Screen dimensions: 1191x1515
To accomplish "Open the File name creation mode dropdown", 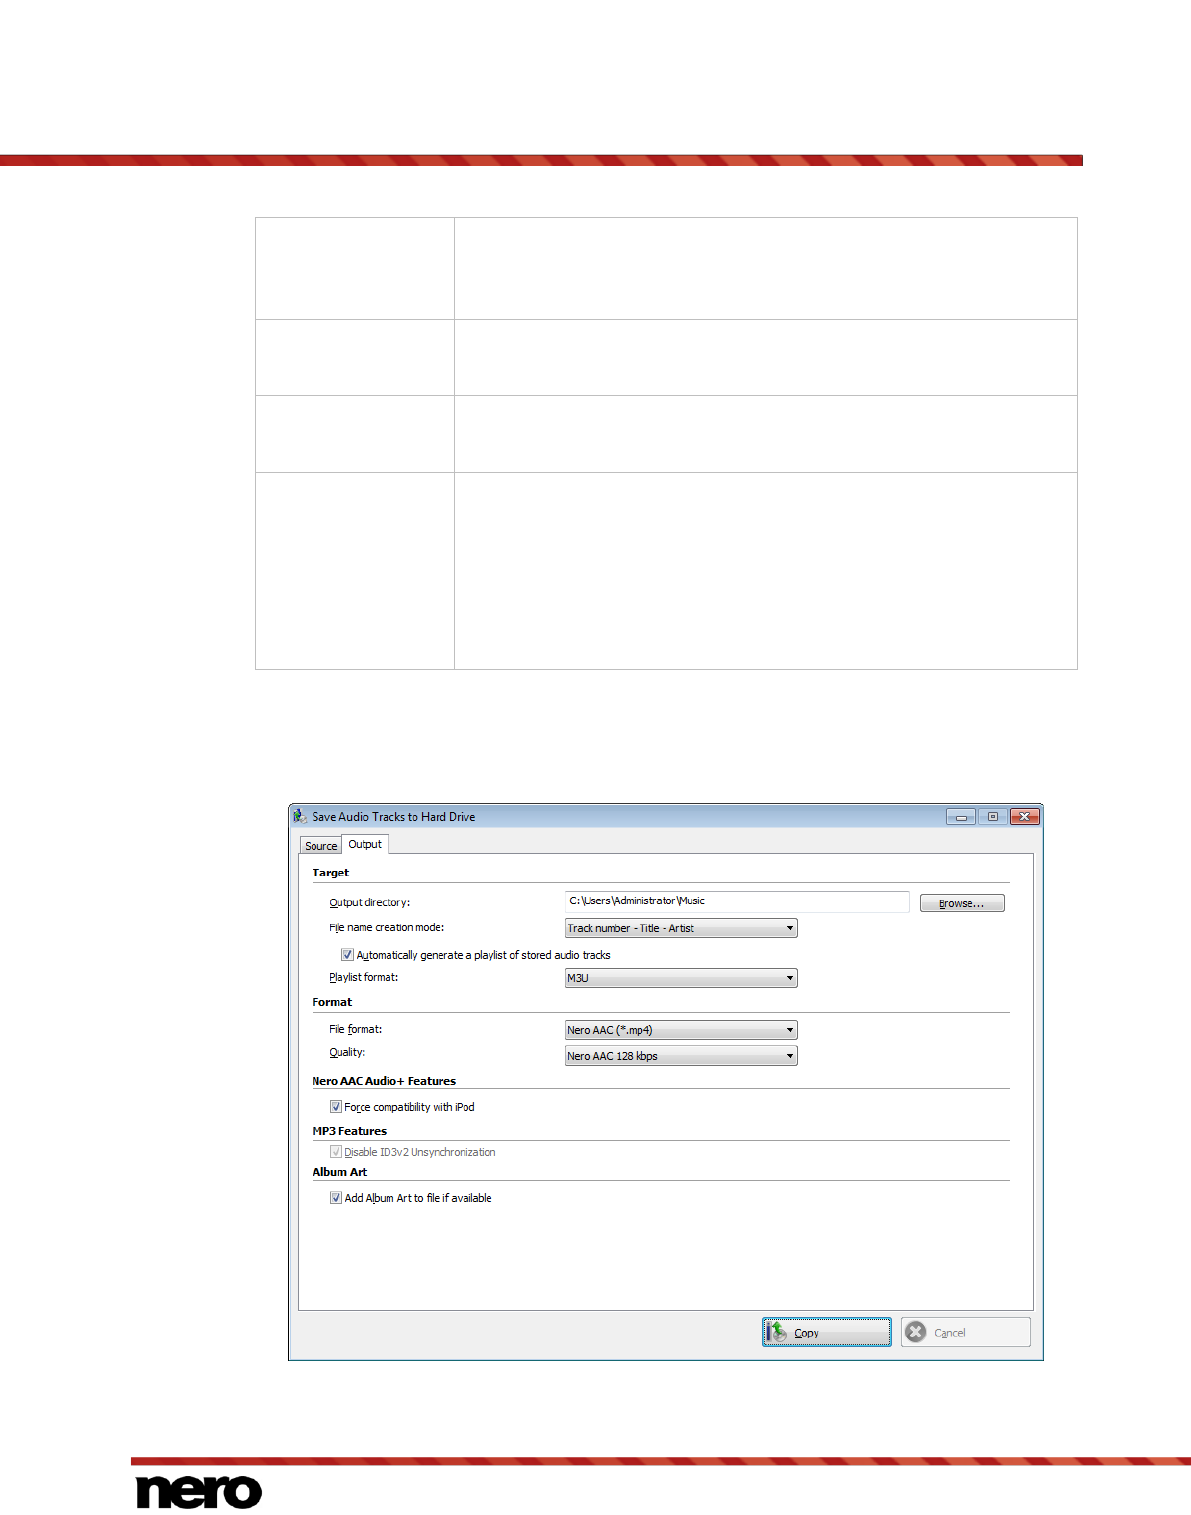I will pos(681,928).
